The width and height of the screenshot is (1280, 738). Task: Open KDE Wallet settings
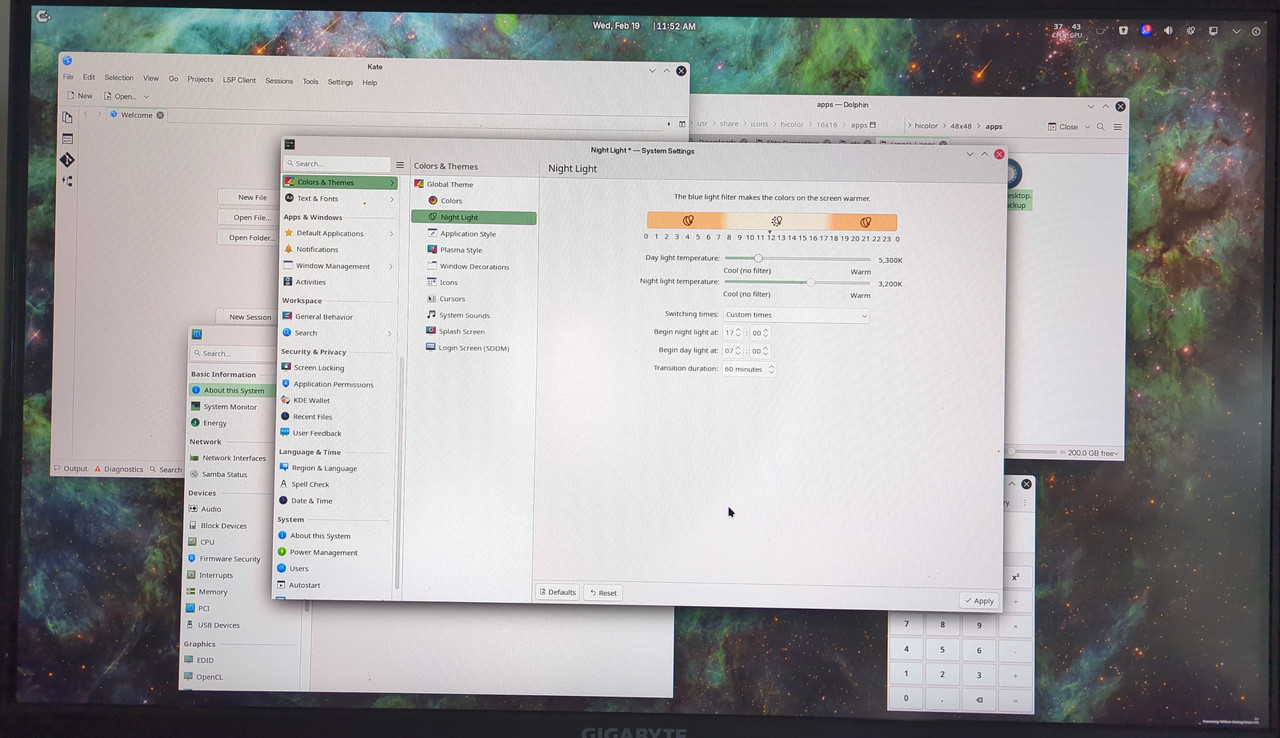coord(338,400)
